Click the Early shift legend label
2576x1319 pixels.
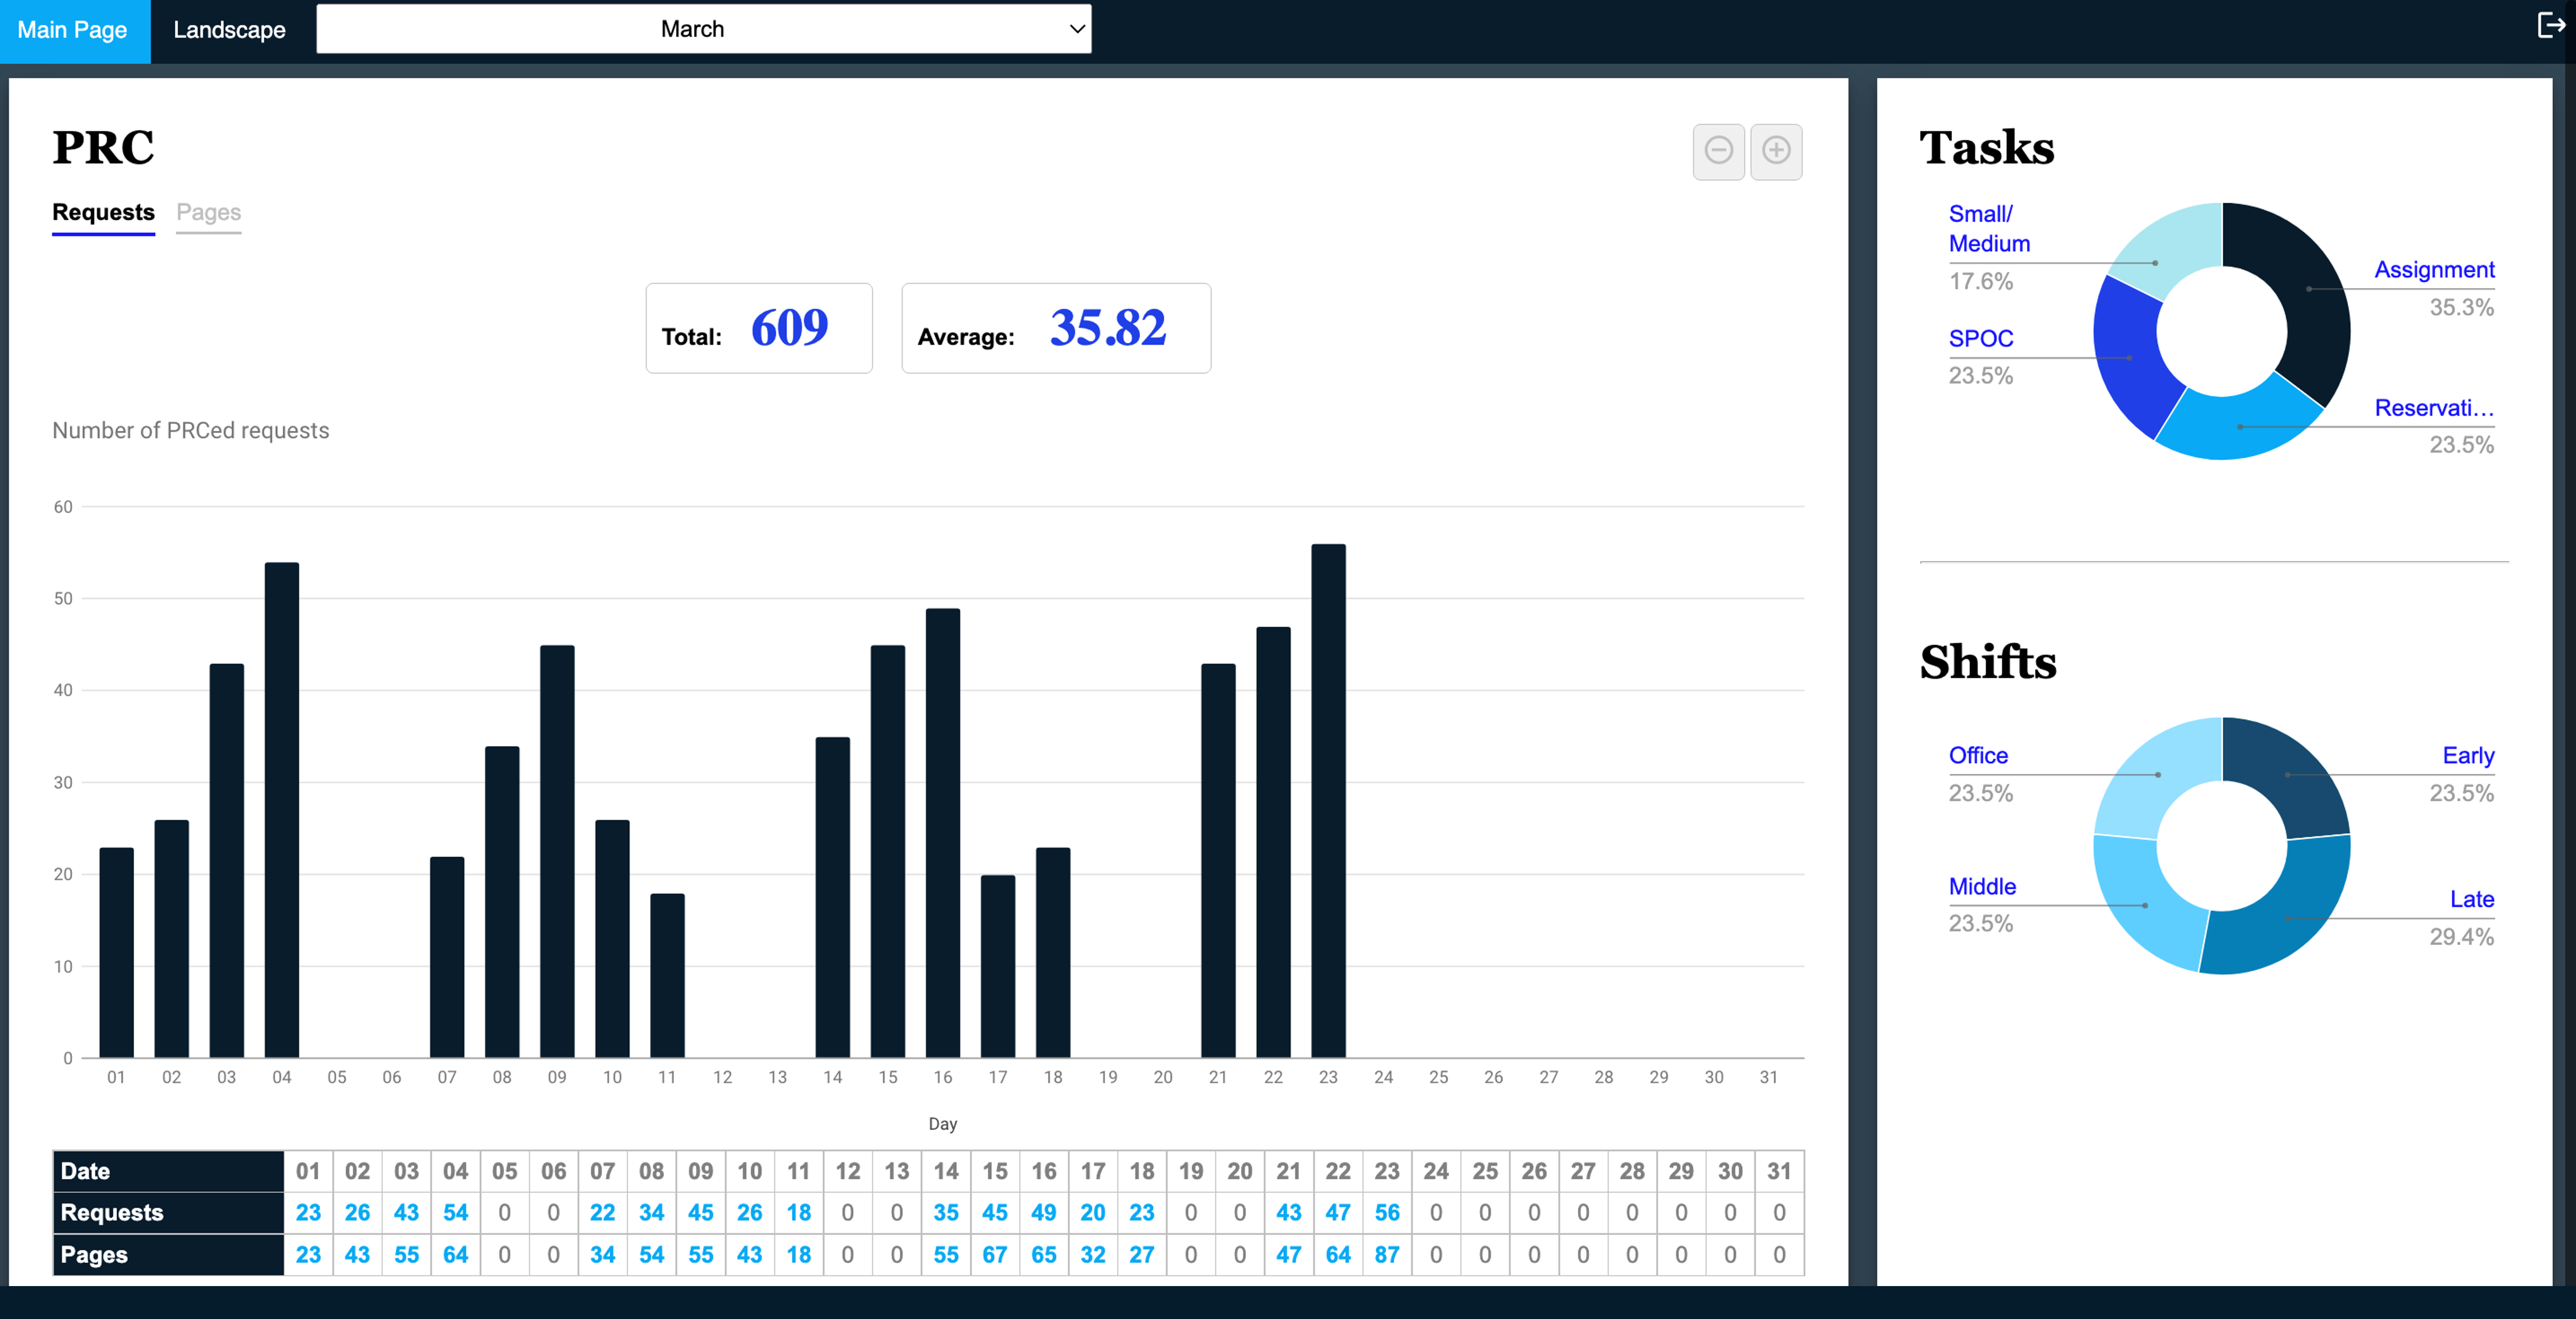2467,756
